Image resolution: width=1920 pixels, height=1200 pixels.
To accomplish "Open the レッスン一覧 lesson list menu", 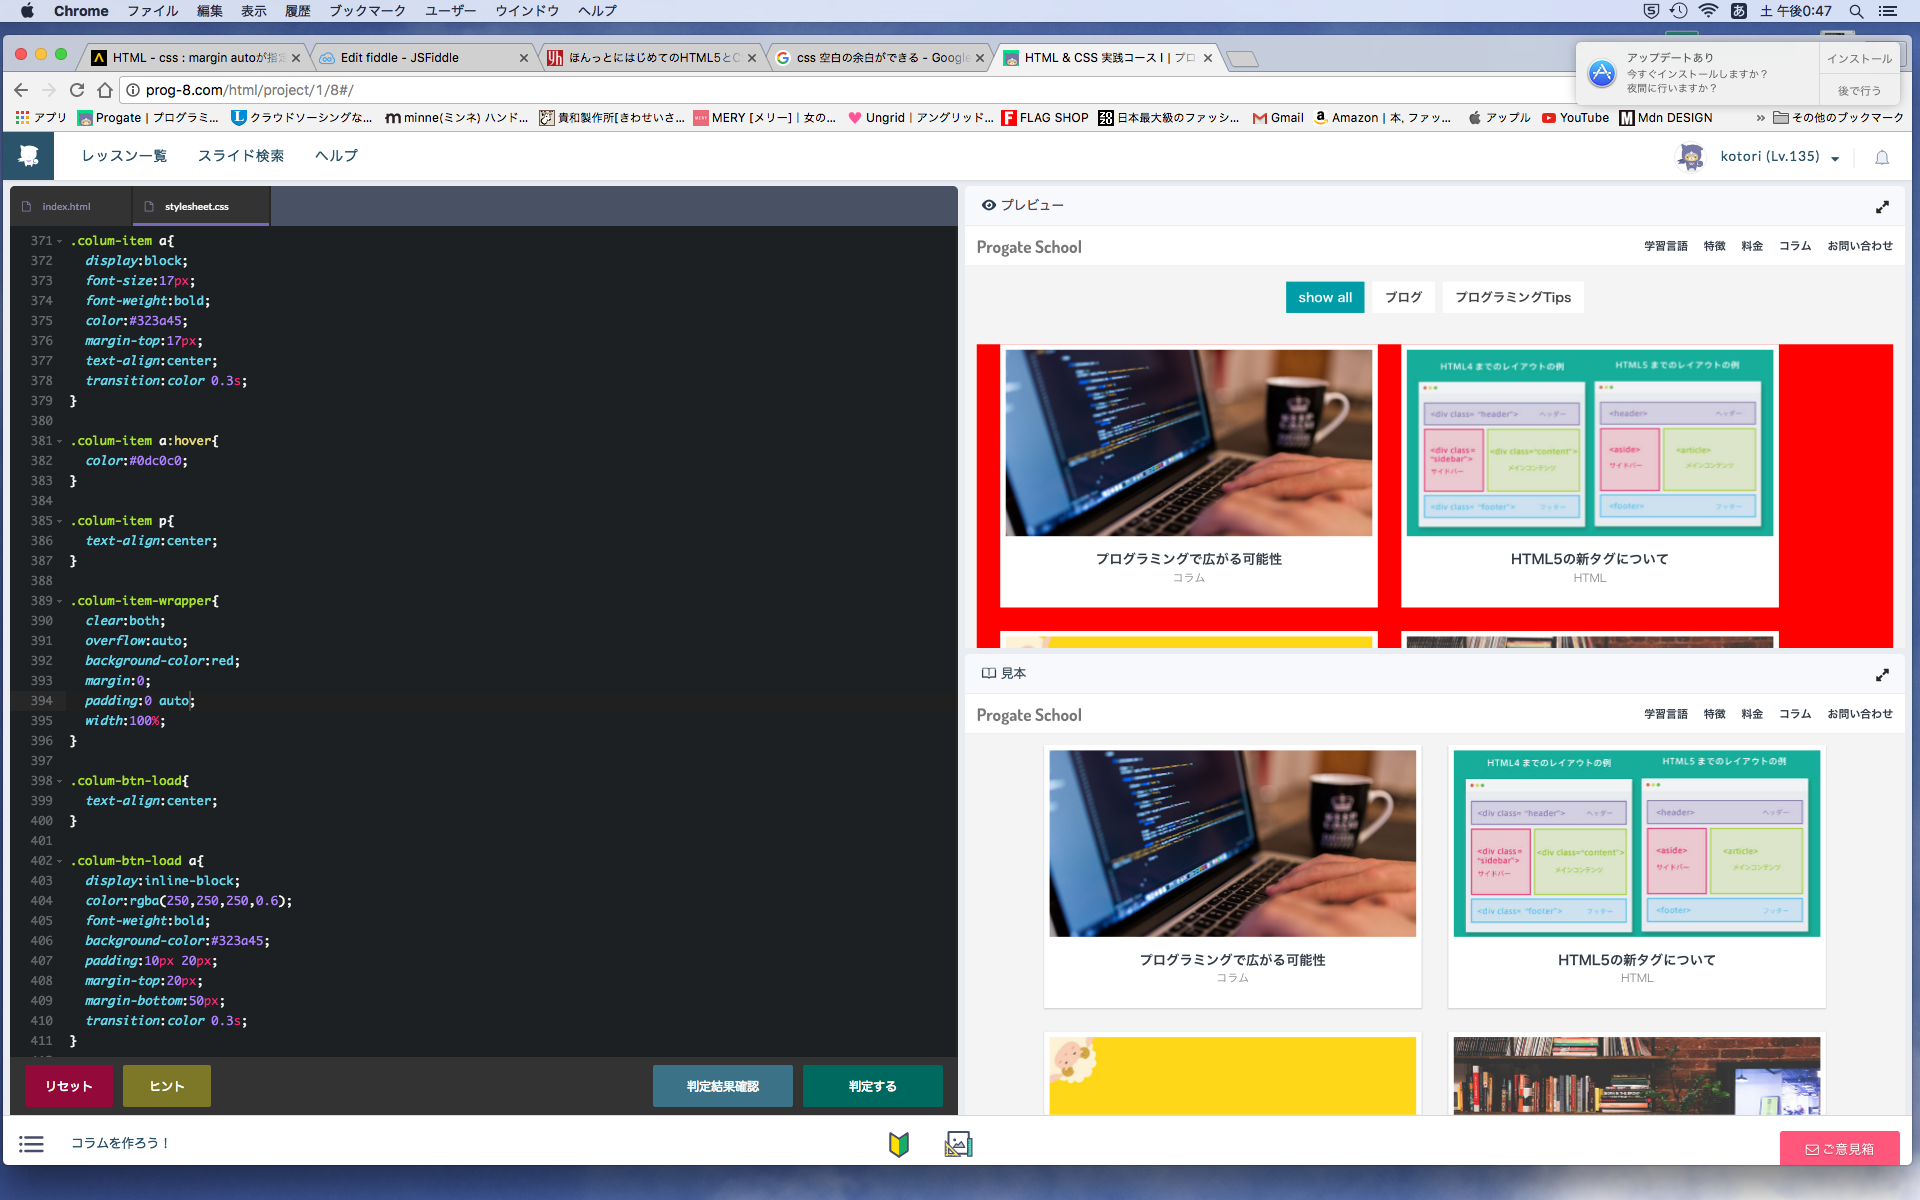I will click(x=124, y=156).
